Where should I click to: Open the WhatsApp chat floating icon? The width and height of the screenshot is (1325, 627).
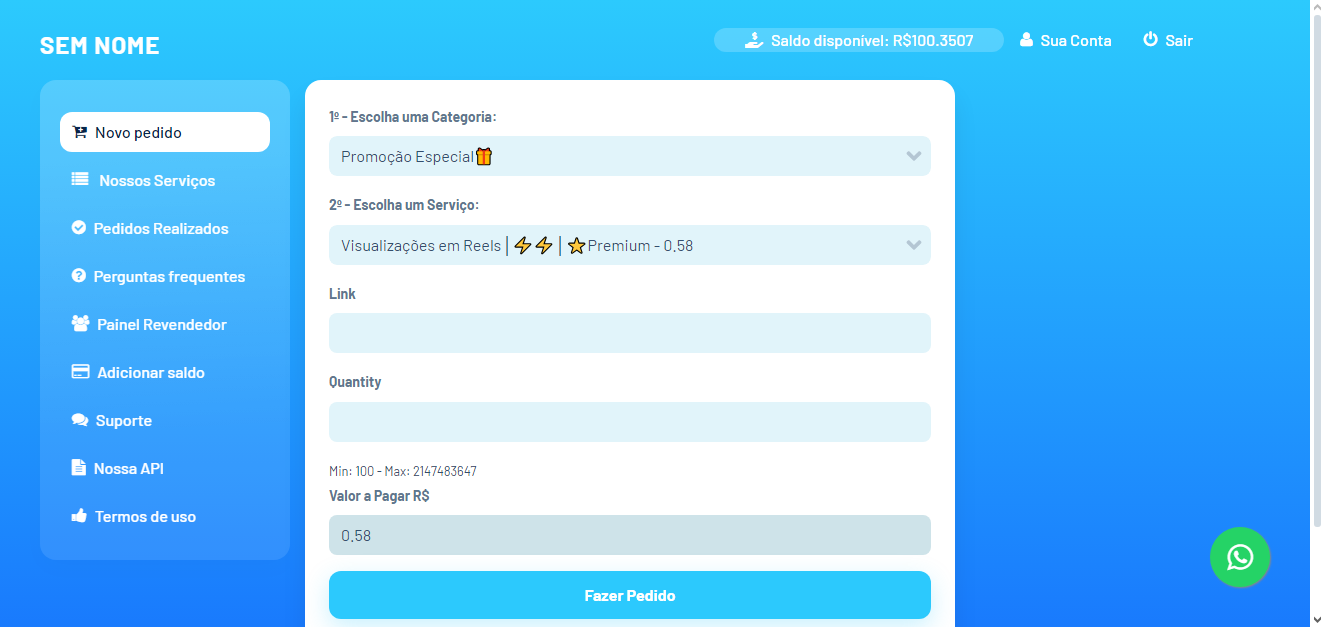pos(1240,557)
